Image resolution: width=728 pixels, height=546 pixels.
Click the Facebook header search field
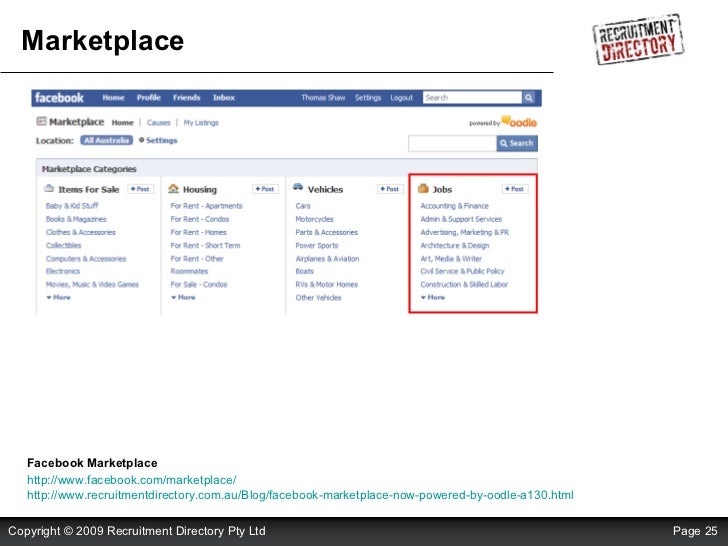[x=472, y=98]
